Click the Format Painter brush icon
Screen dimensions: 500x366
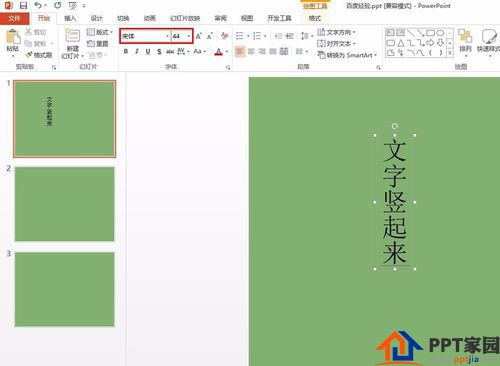(29, 55)
